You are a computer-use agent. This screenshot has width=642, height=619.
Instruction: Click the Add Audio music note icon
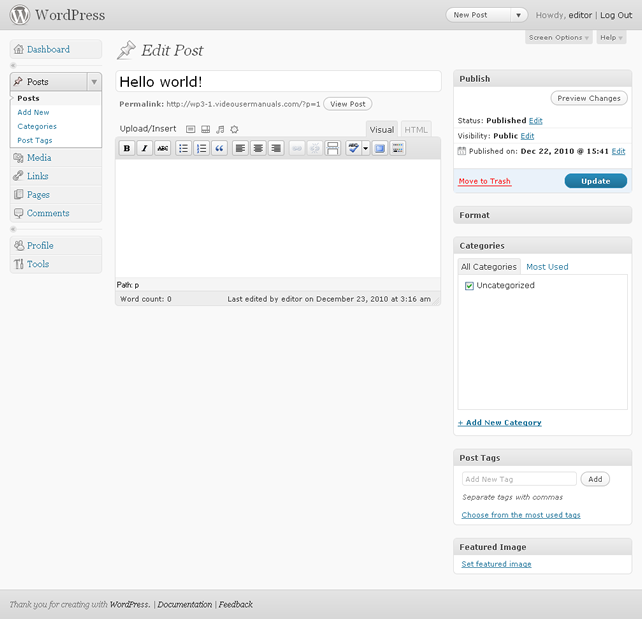click(220, 129)
